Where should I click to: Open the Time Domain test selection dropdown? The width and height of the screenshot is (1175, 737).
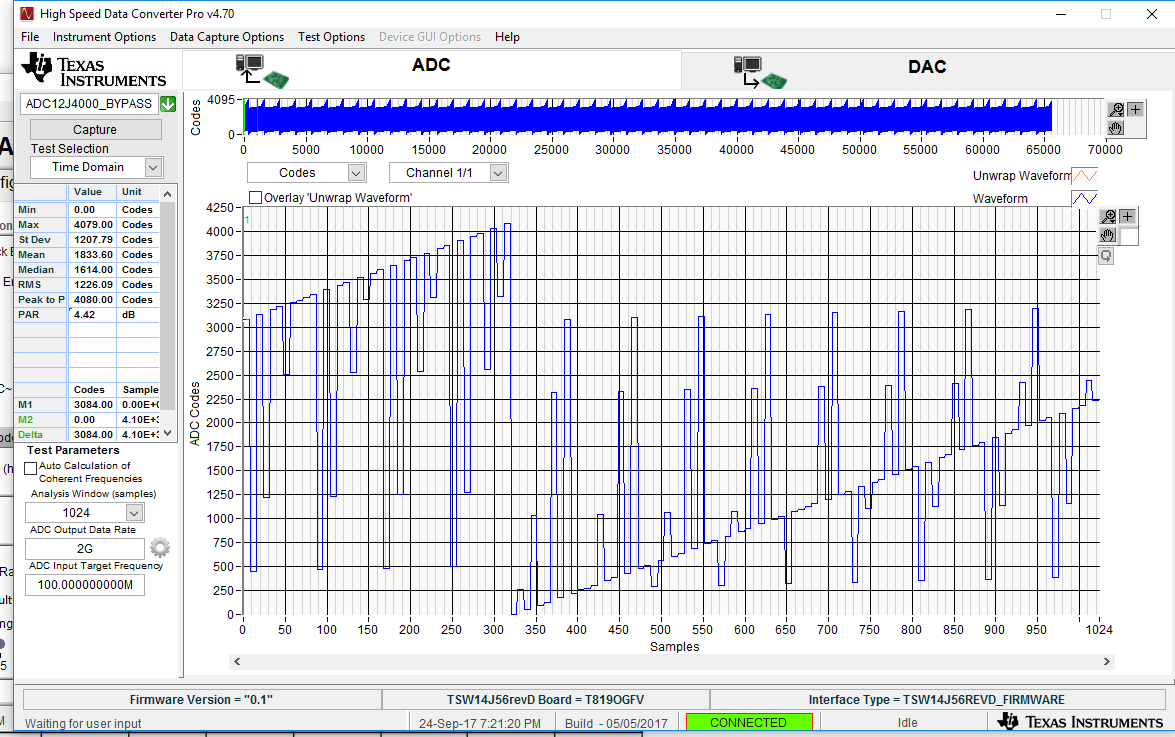click(153, 167)
